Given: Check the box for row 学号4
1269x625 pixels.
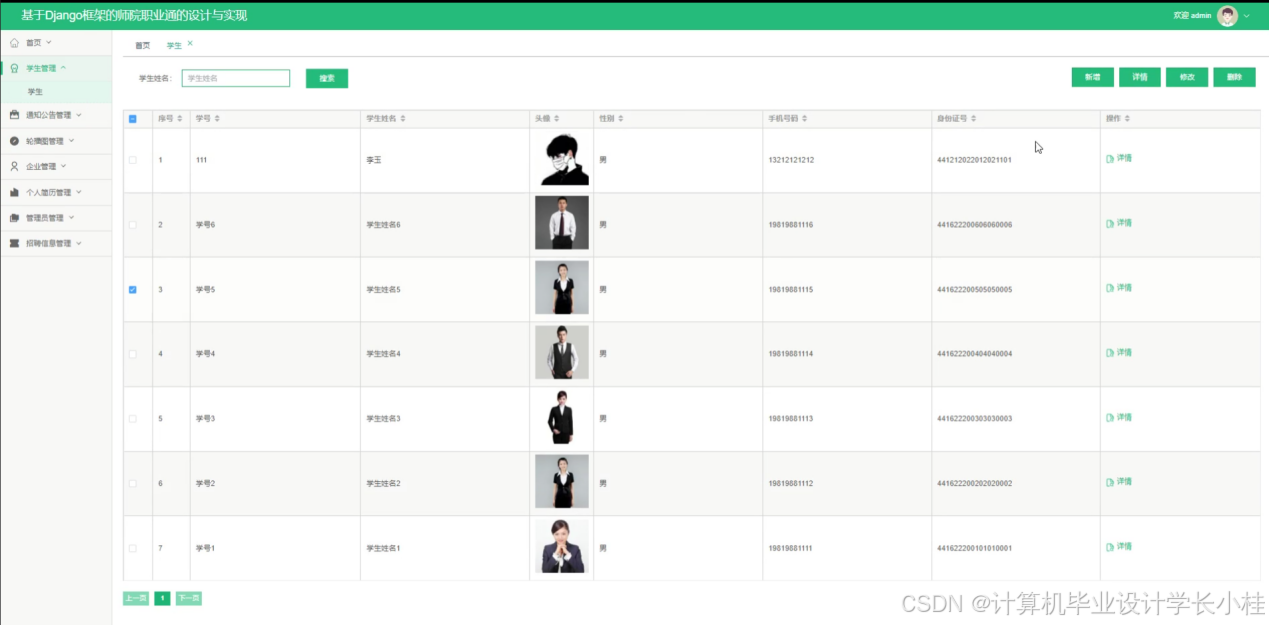Looking at the screenshot, I should [133, 354].
